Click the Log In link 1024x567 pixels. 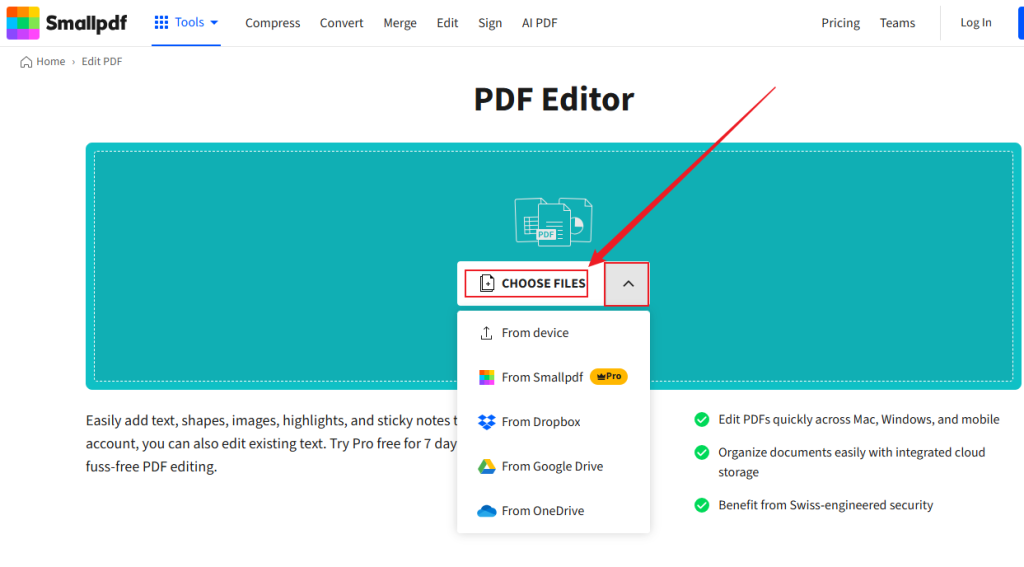[976, 23]
